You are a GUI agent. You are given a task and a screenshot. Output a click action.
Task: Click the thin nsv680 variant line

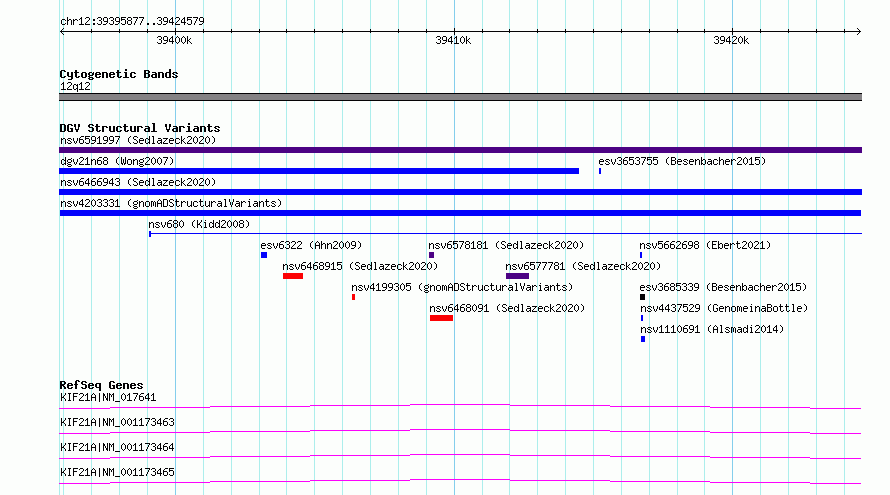click(x=505, y=233)
